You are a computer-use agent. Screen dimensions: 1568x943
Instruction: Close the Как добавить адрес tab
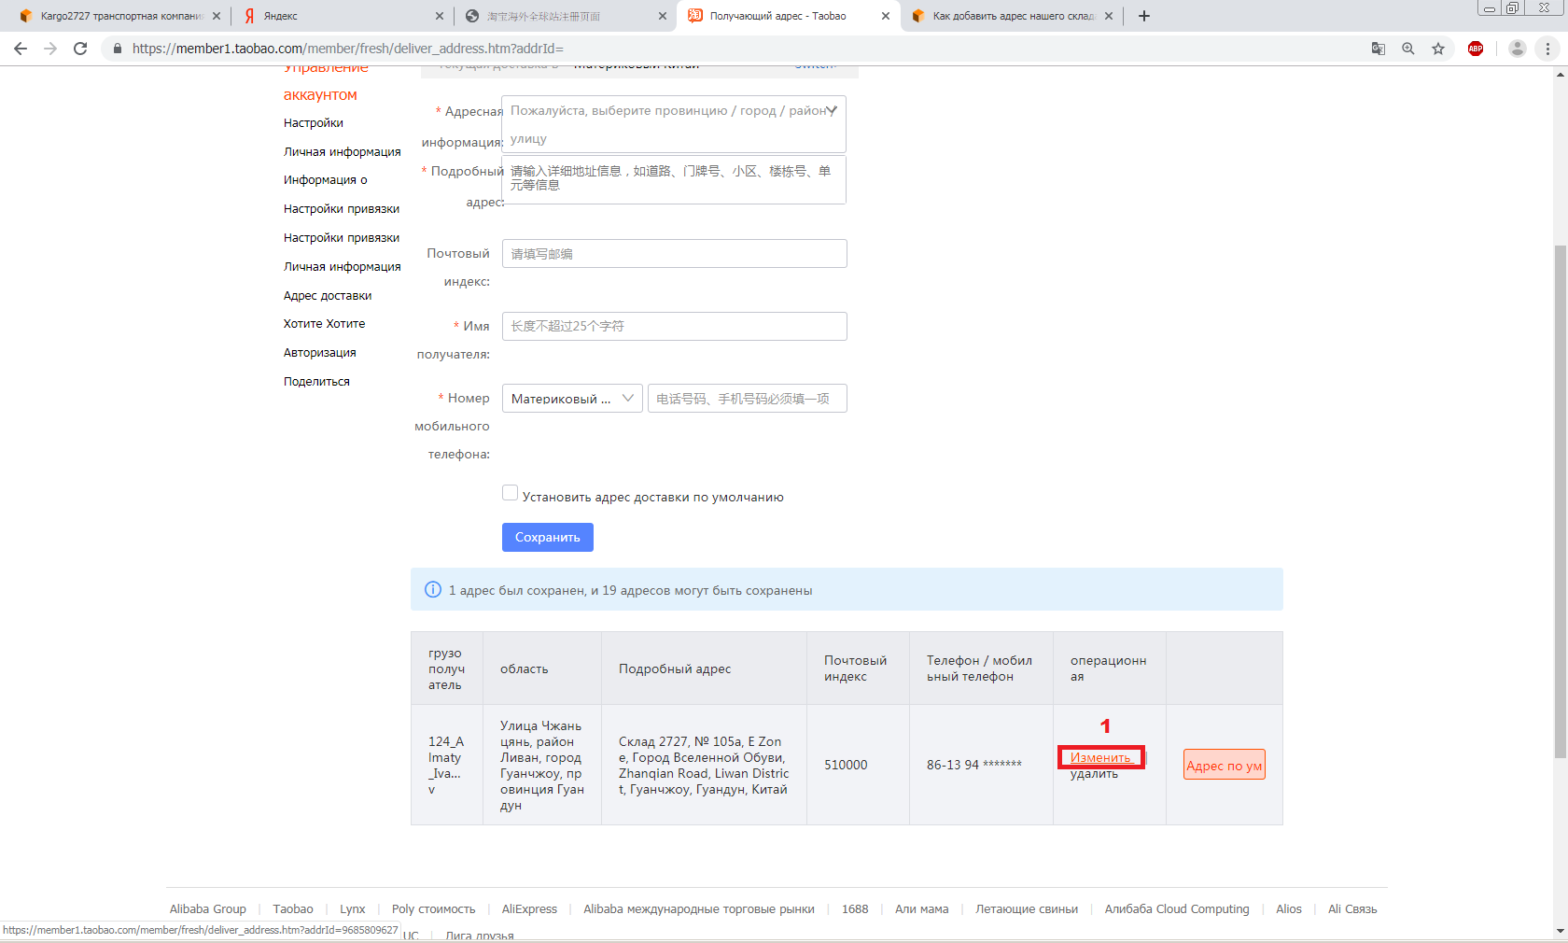pos(1108,16)
